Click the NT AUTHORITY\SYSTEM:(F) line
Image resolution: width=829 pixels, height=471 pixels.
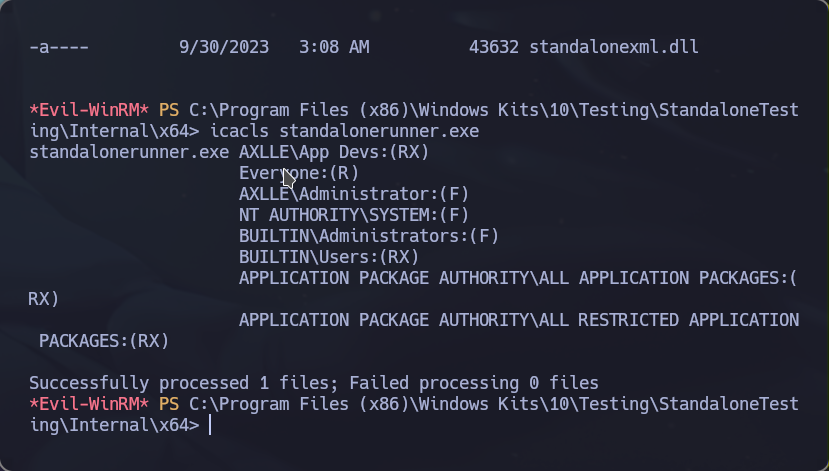coord(354,215)
